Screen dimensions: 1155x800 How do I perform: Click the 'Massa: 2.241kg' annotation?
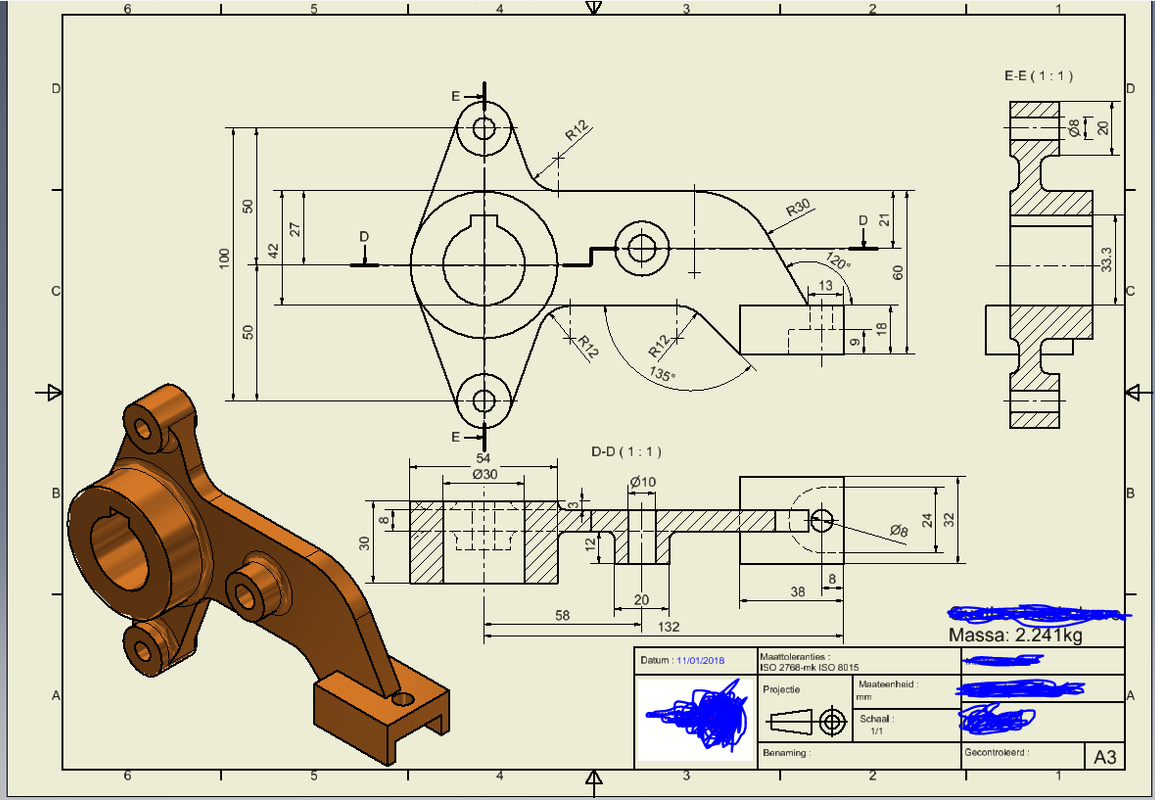pyautogui.click(x=1015, y=635)
